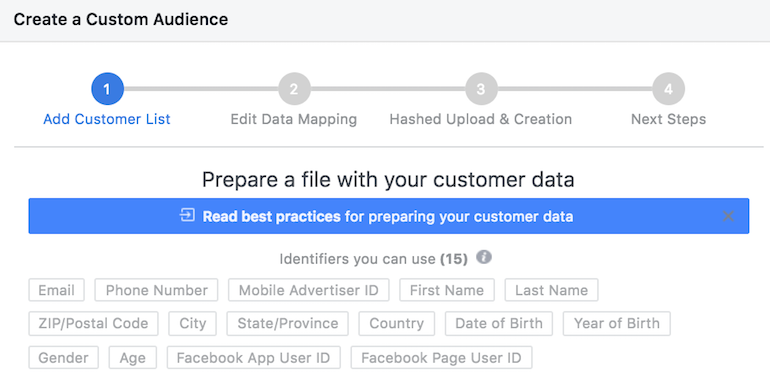
Task: Choose Facebook Page User ID tag
Action: [441, 357]
